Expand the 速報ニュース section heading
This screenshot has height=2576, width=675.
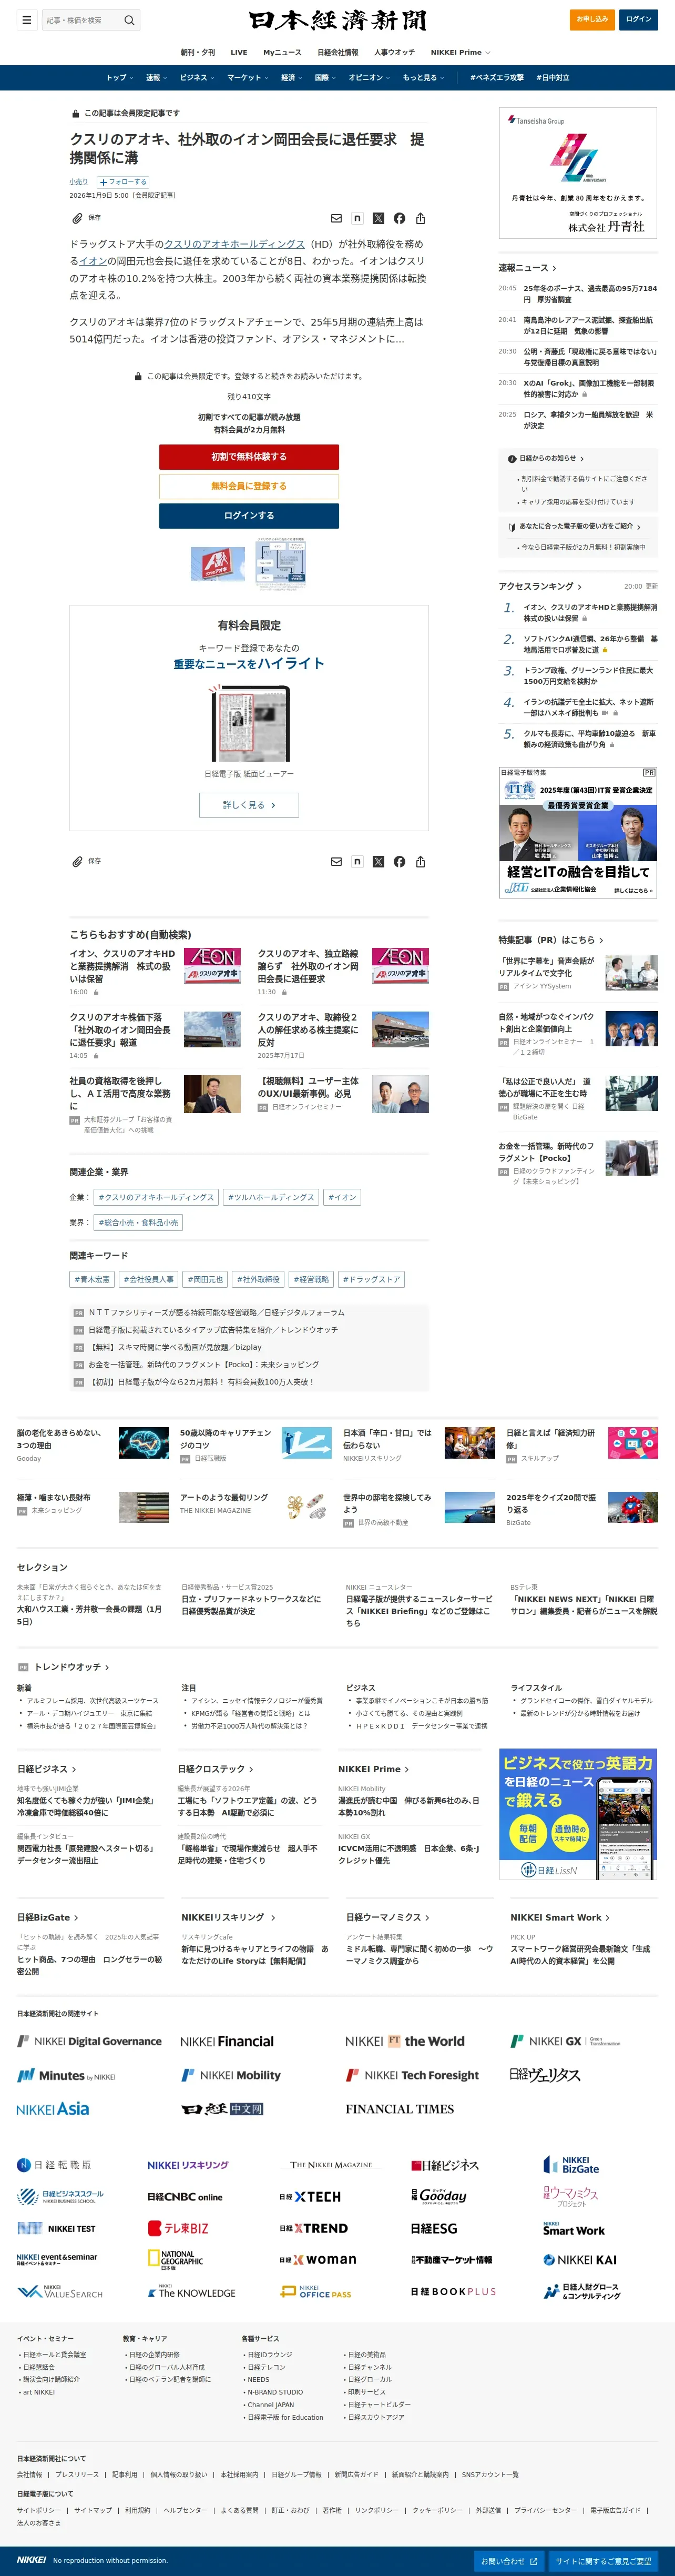pos(527,268)
